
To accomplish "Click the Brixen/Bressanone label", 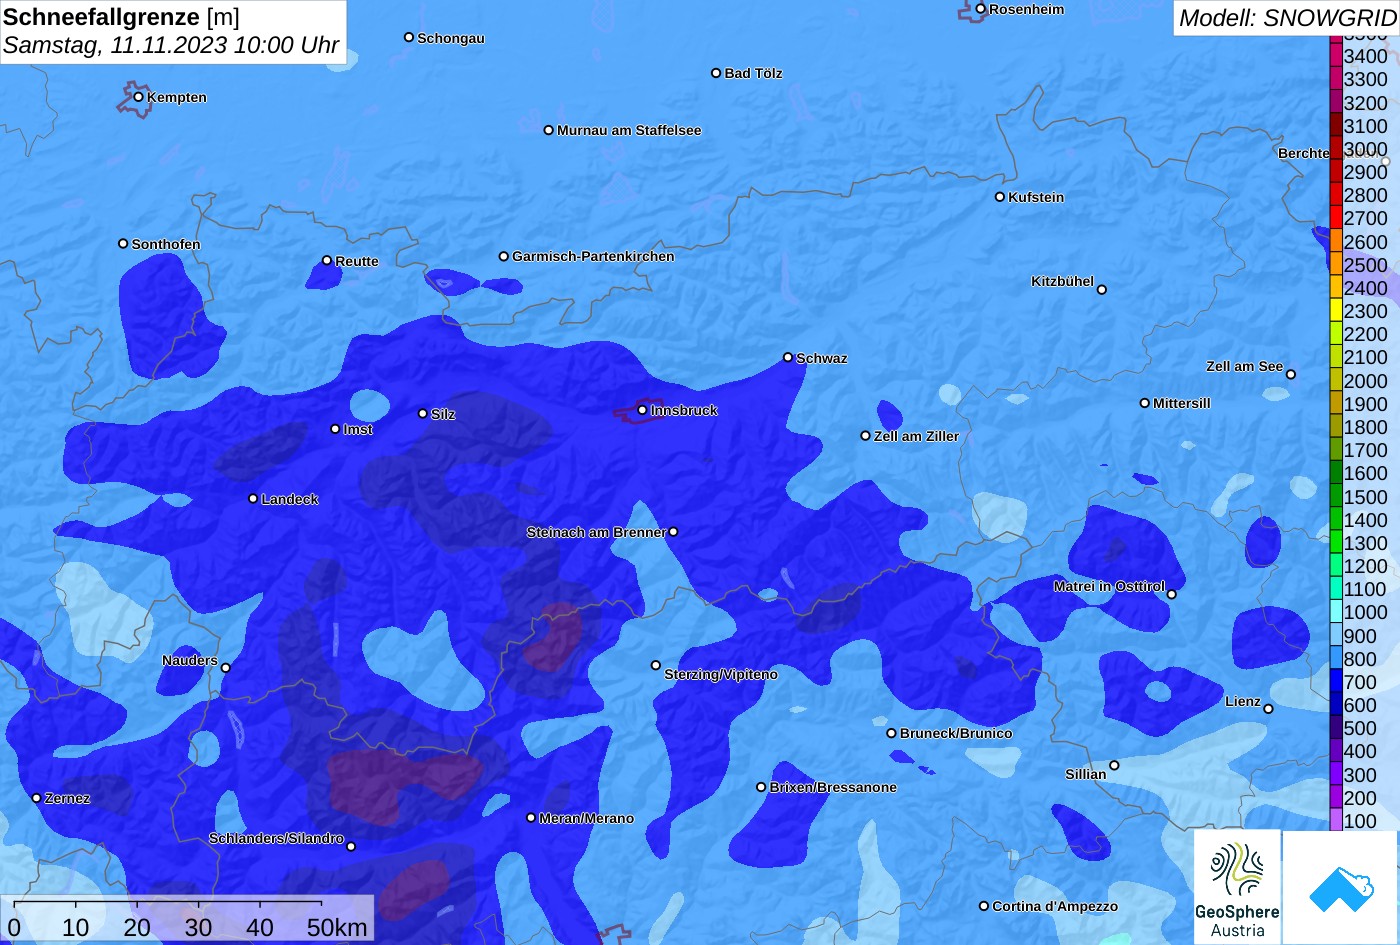I will click(833, 787).
